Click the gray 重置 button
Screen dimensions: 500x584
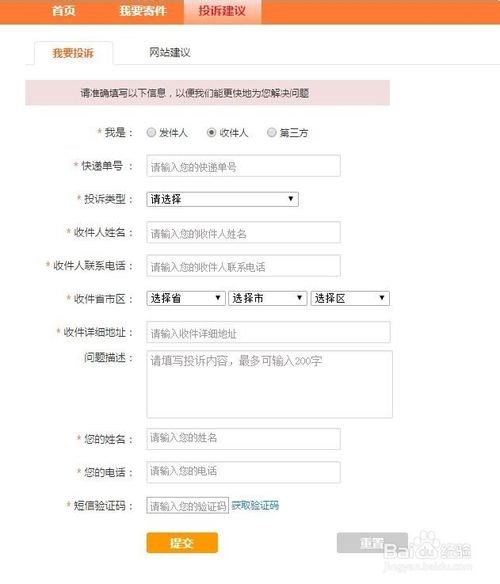coord(372,543)
